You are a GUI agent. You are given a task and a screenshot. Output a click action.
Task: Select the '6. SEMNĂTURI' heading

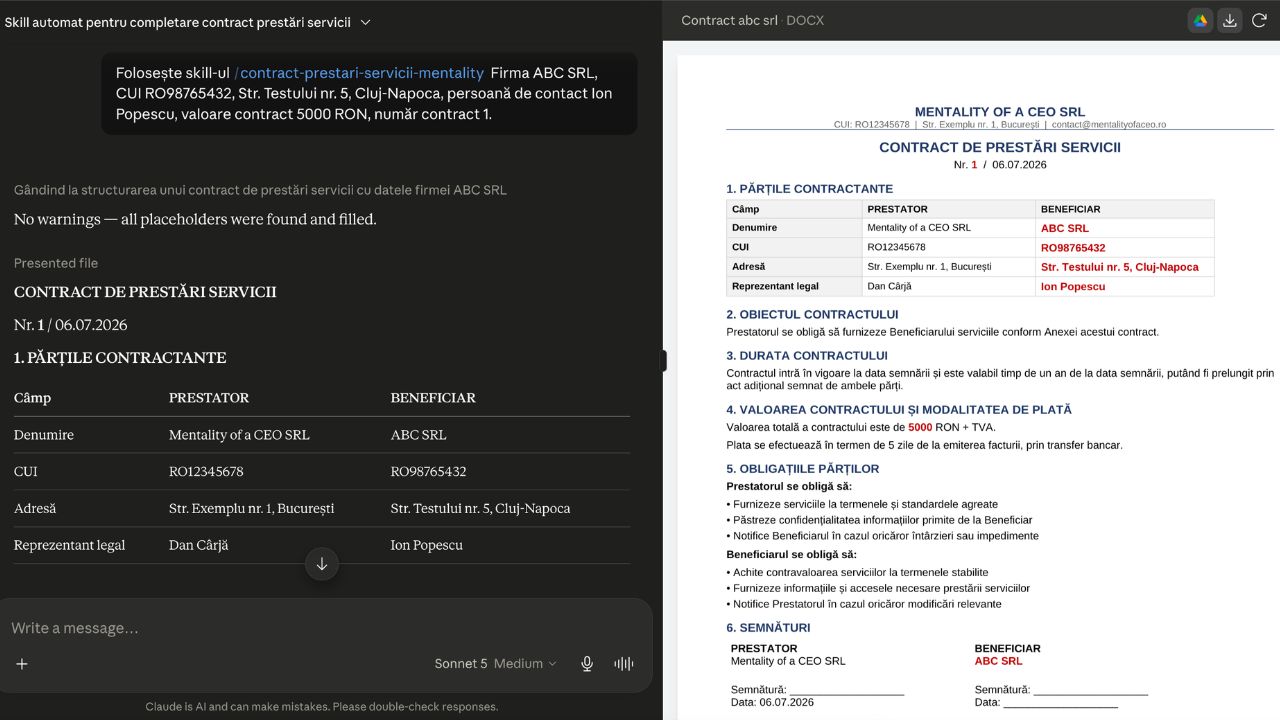pos(768,628)
